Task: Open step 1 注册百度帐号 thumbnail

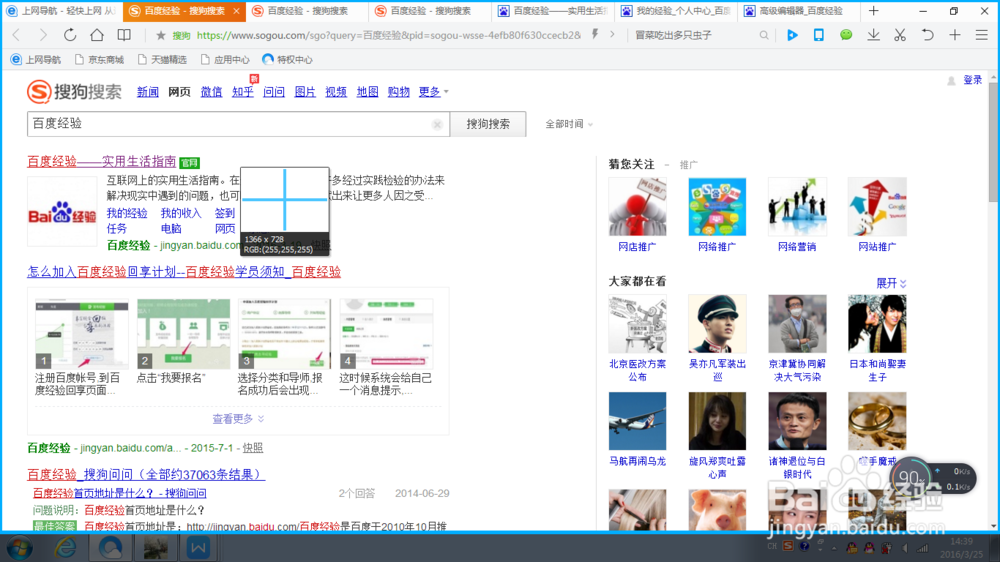Action: [82, 334]
